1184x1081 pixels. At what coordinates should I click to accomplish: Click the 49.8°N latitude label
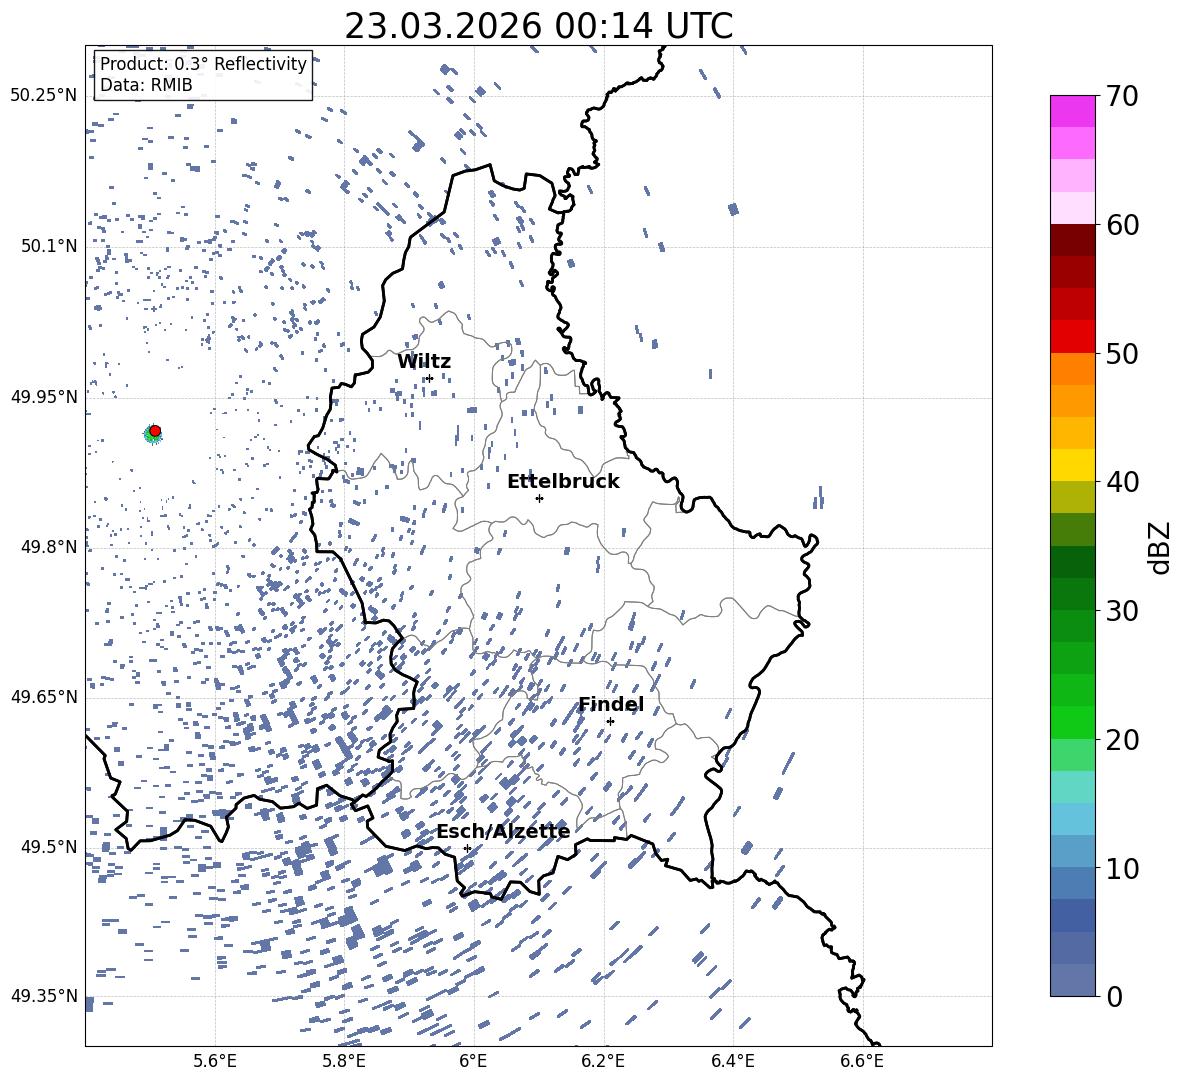48,547
